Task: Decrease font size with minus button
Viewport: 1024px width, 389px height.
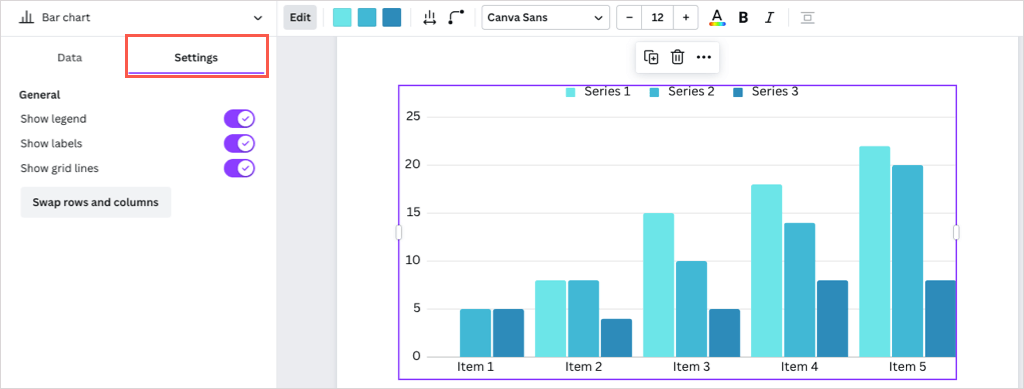Action: click(x=629, y=18)
